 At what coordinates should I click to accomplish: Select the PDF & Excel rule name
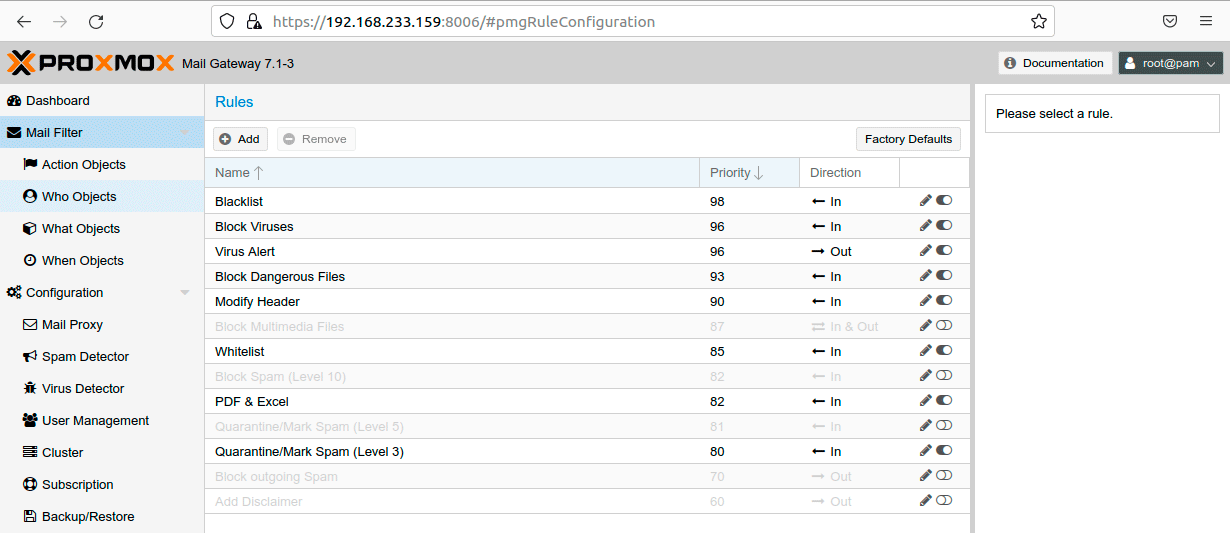point(252,401)
